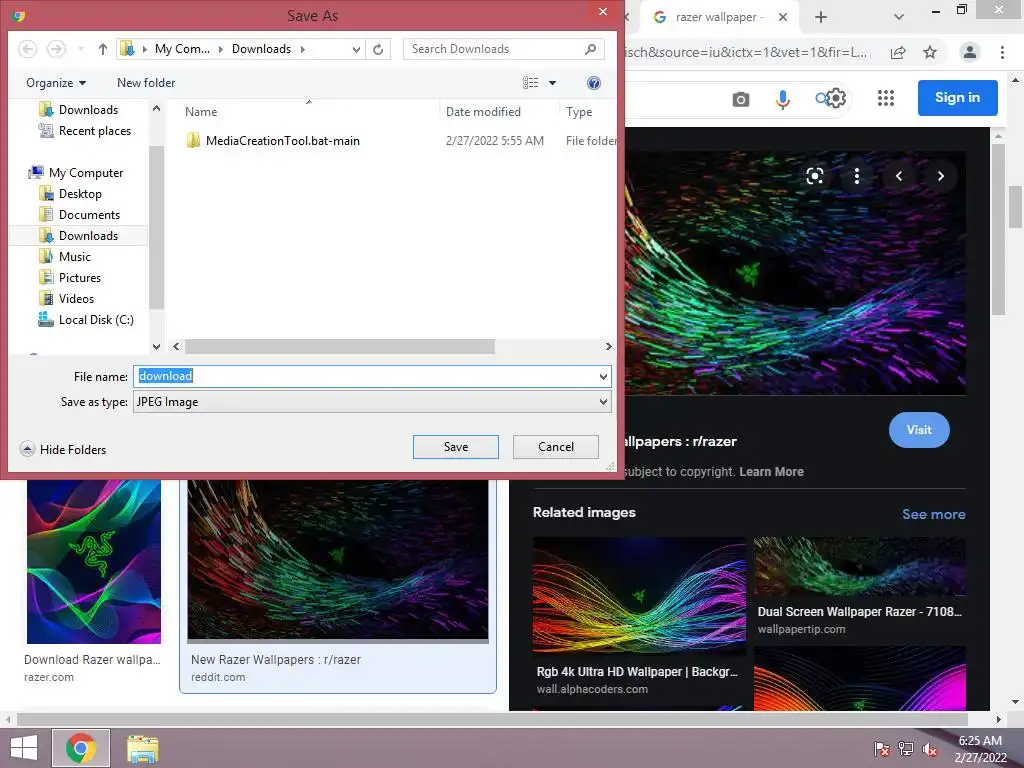1024x768 pixels.
Task: Bookmark this page with the star
Action: click(x=930, y=52)
